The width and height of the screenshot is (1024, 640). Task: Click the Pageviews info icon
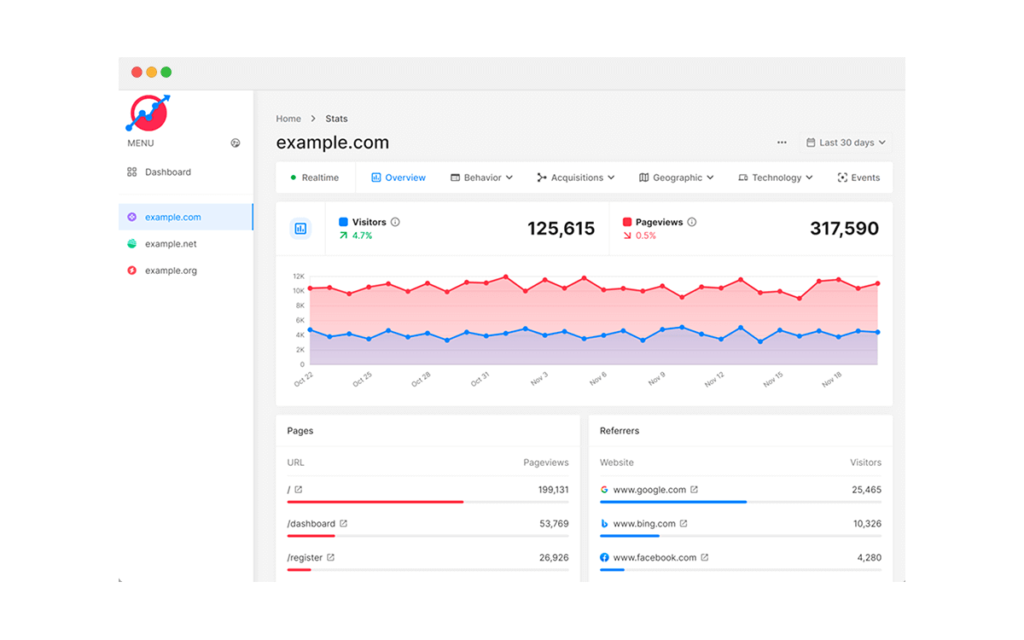pyautogui.click(x=692, y=222)
